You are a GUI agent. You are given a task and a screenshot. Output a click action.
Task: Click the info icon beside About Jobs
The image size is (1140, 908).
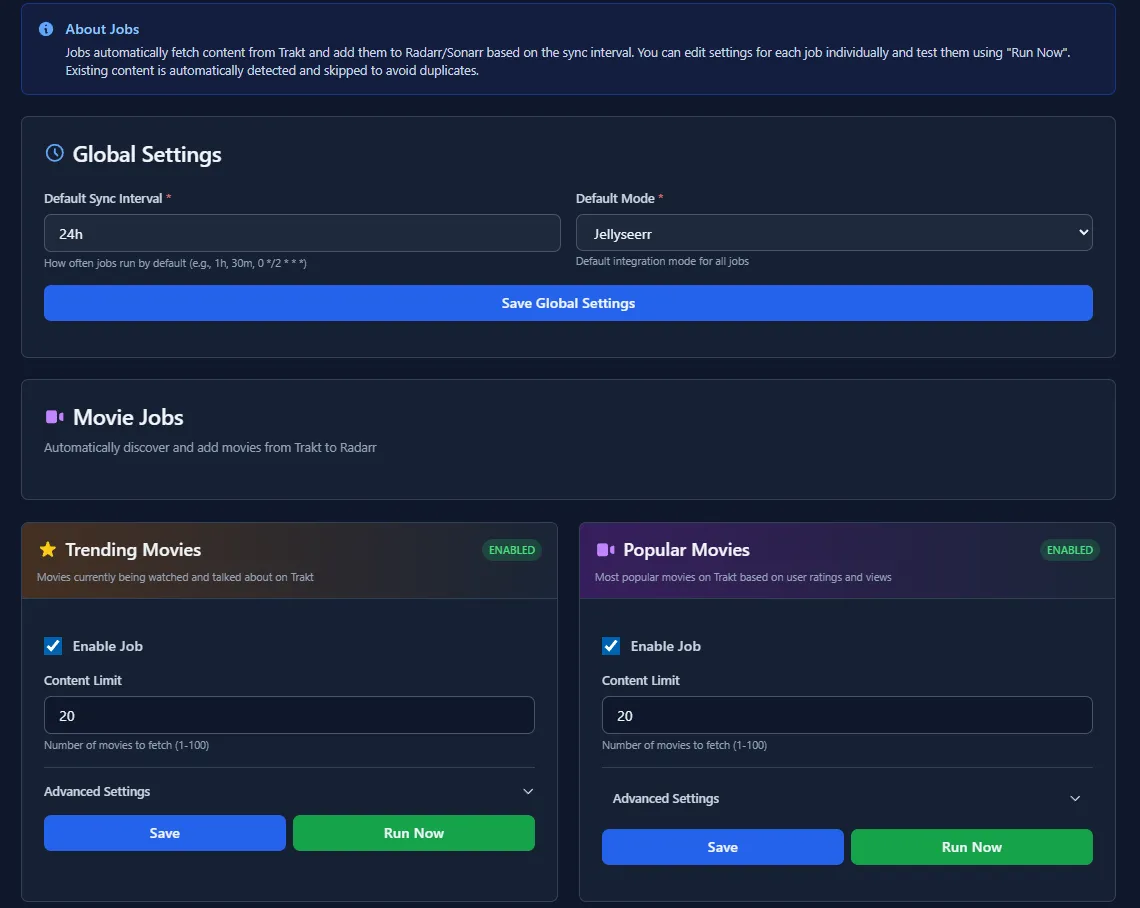pos(46,29)
